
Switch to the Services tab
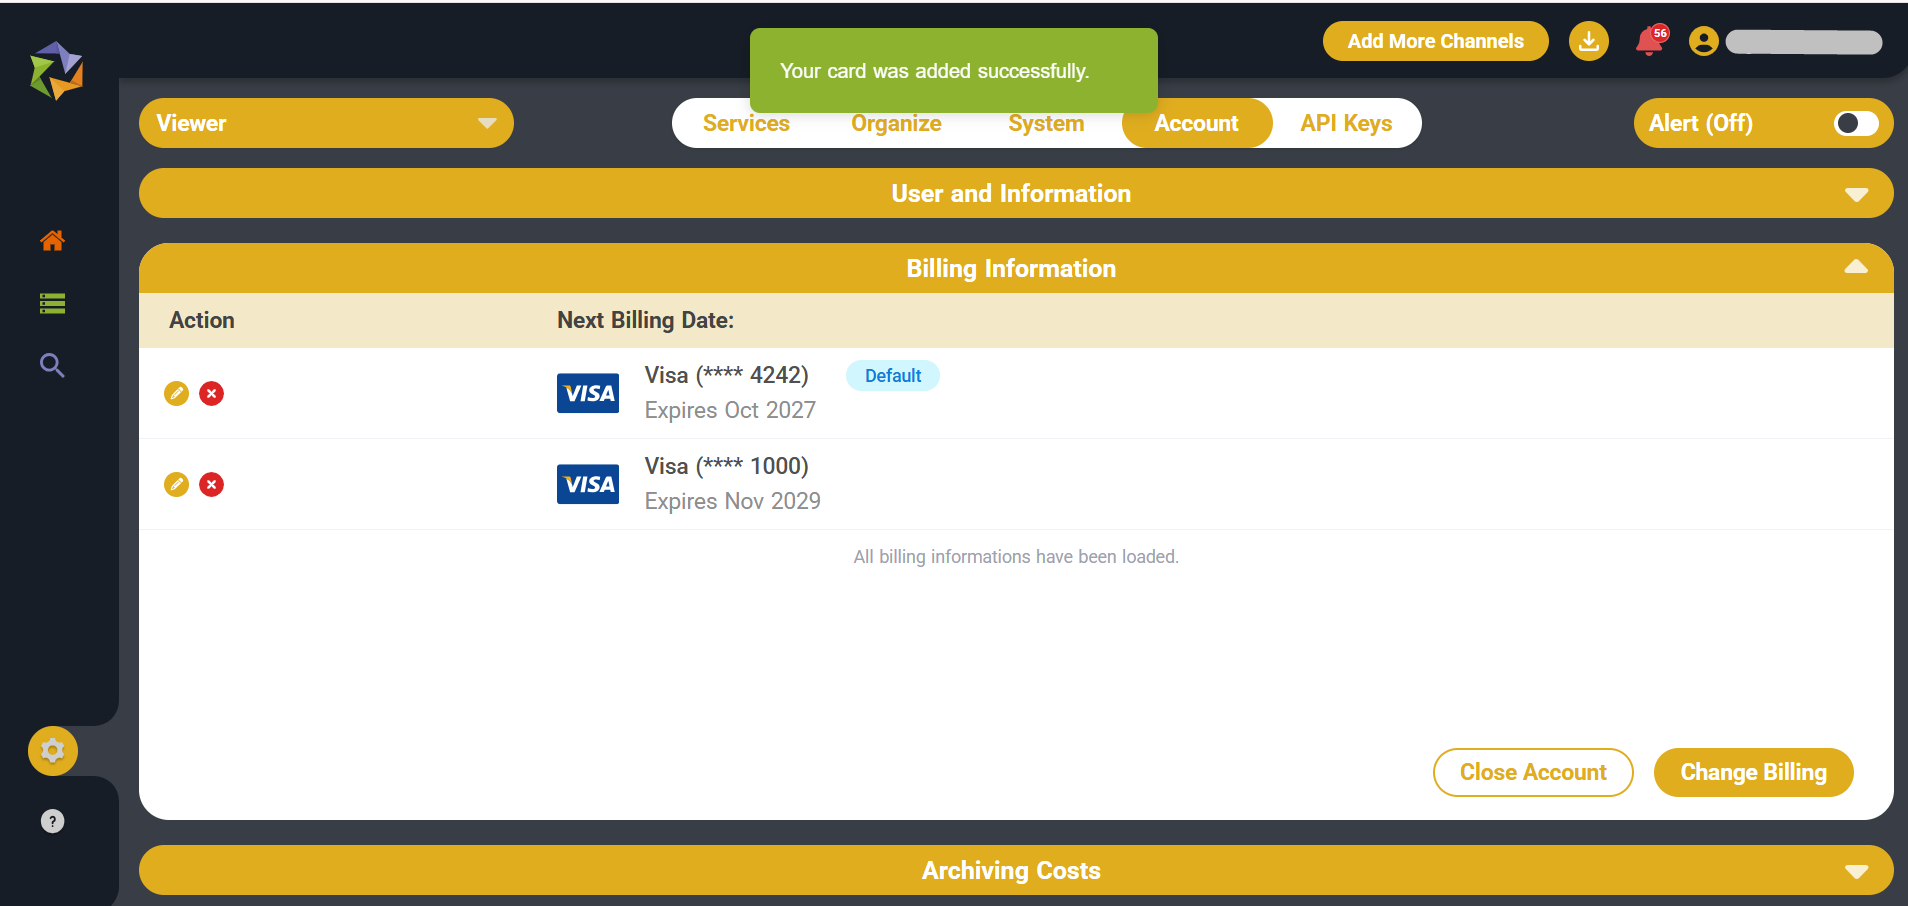point(746,123)
